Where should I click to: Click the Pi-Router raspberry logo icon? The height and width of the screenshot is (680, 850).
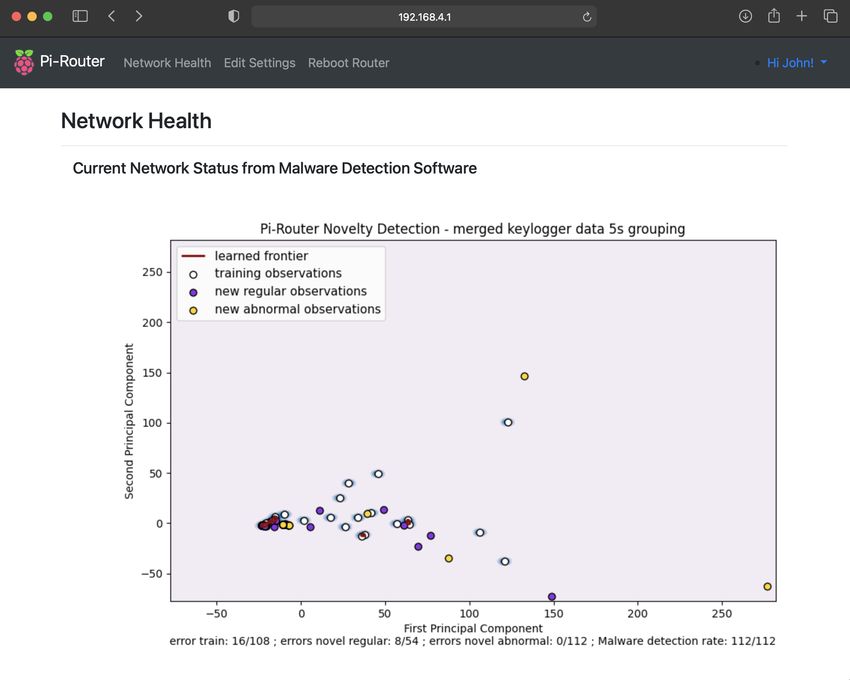pyautogui.click(x=24, y=62)
